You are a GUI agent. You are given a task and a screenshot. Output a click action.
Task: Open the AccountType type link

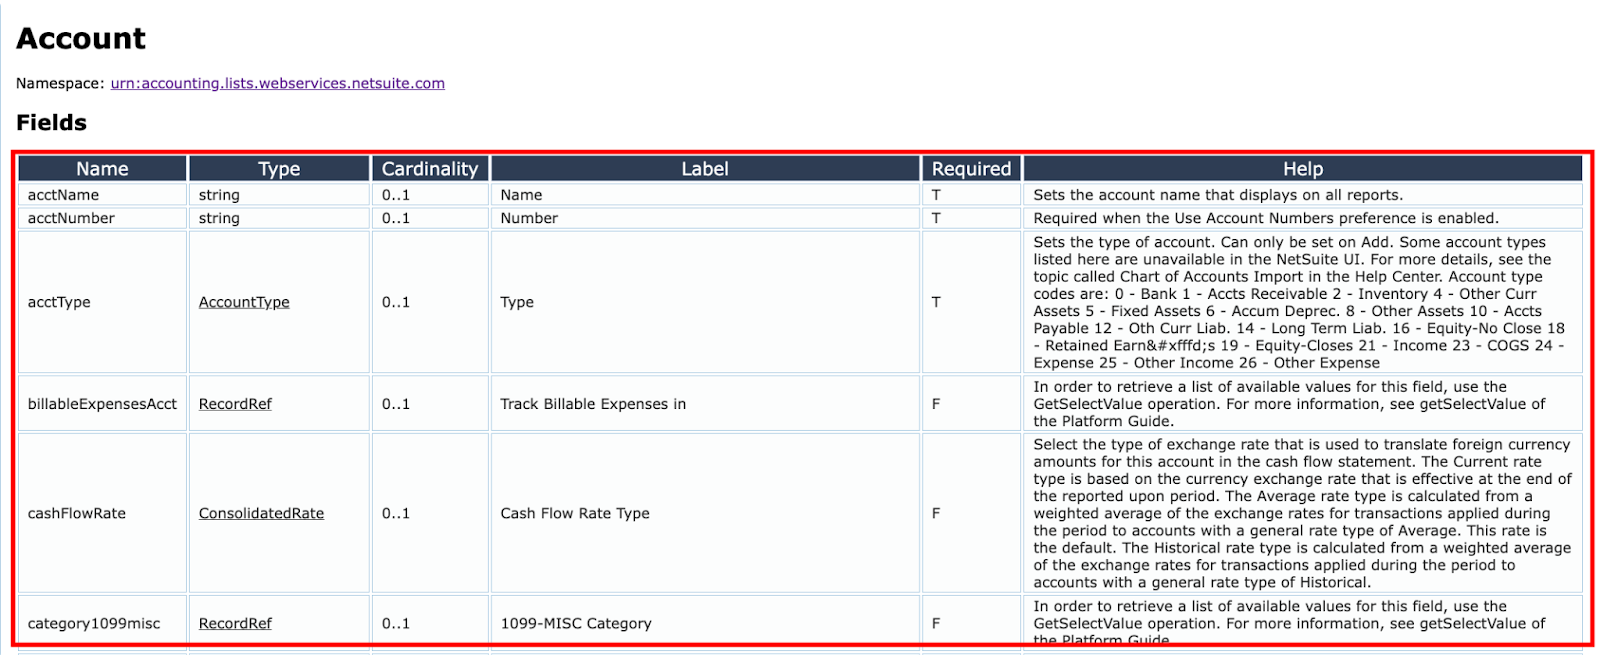coord(244,302)
